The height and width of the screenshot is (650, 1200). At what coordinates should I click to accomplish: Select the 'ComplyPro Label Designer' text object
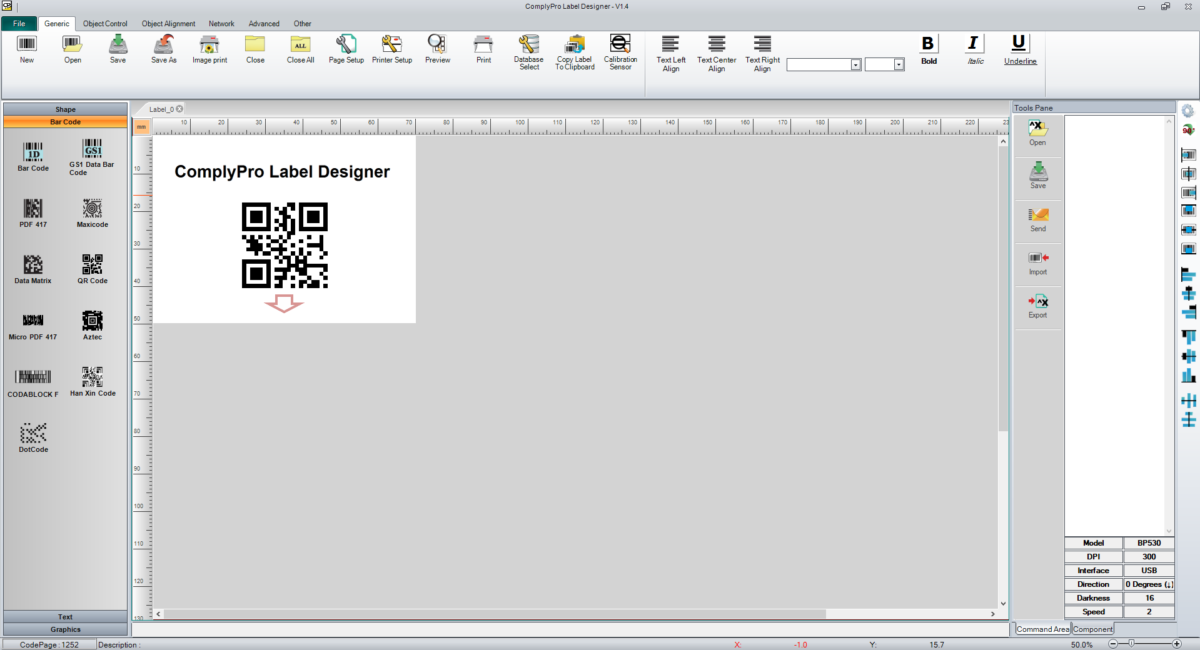point(282,172)
